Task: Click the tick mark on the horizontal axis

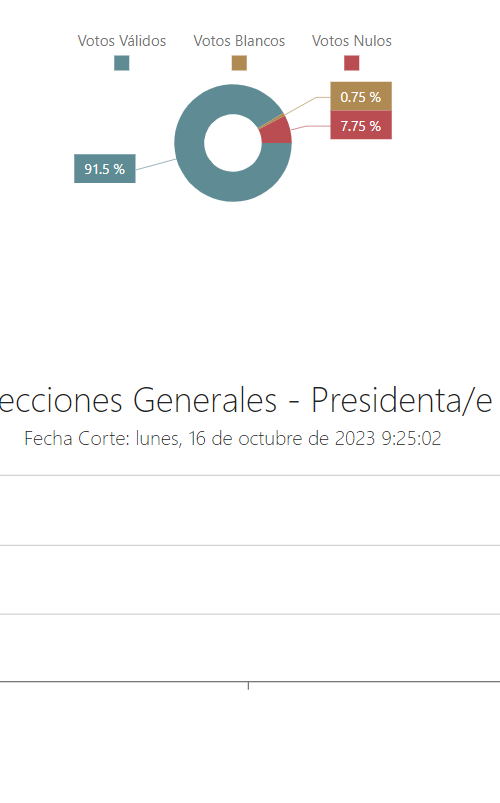Action: point(248,686)
